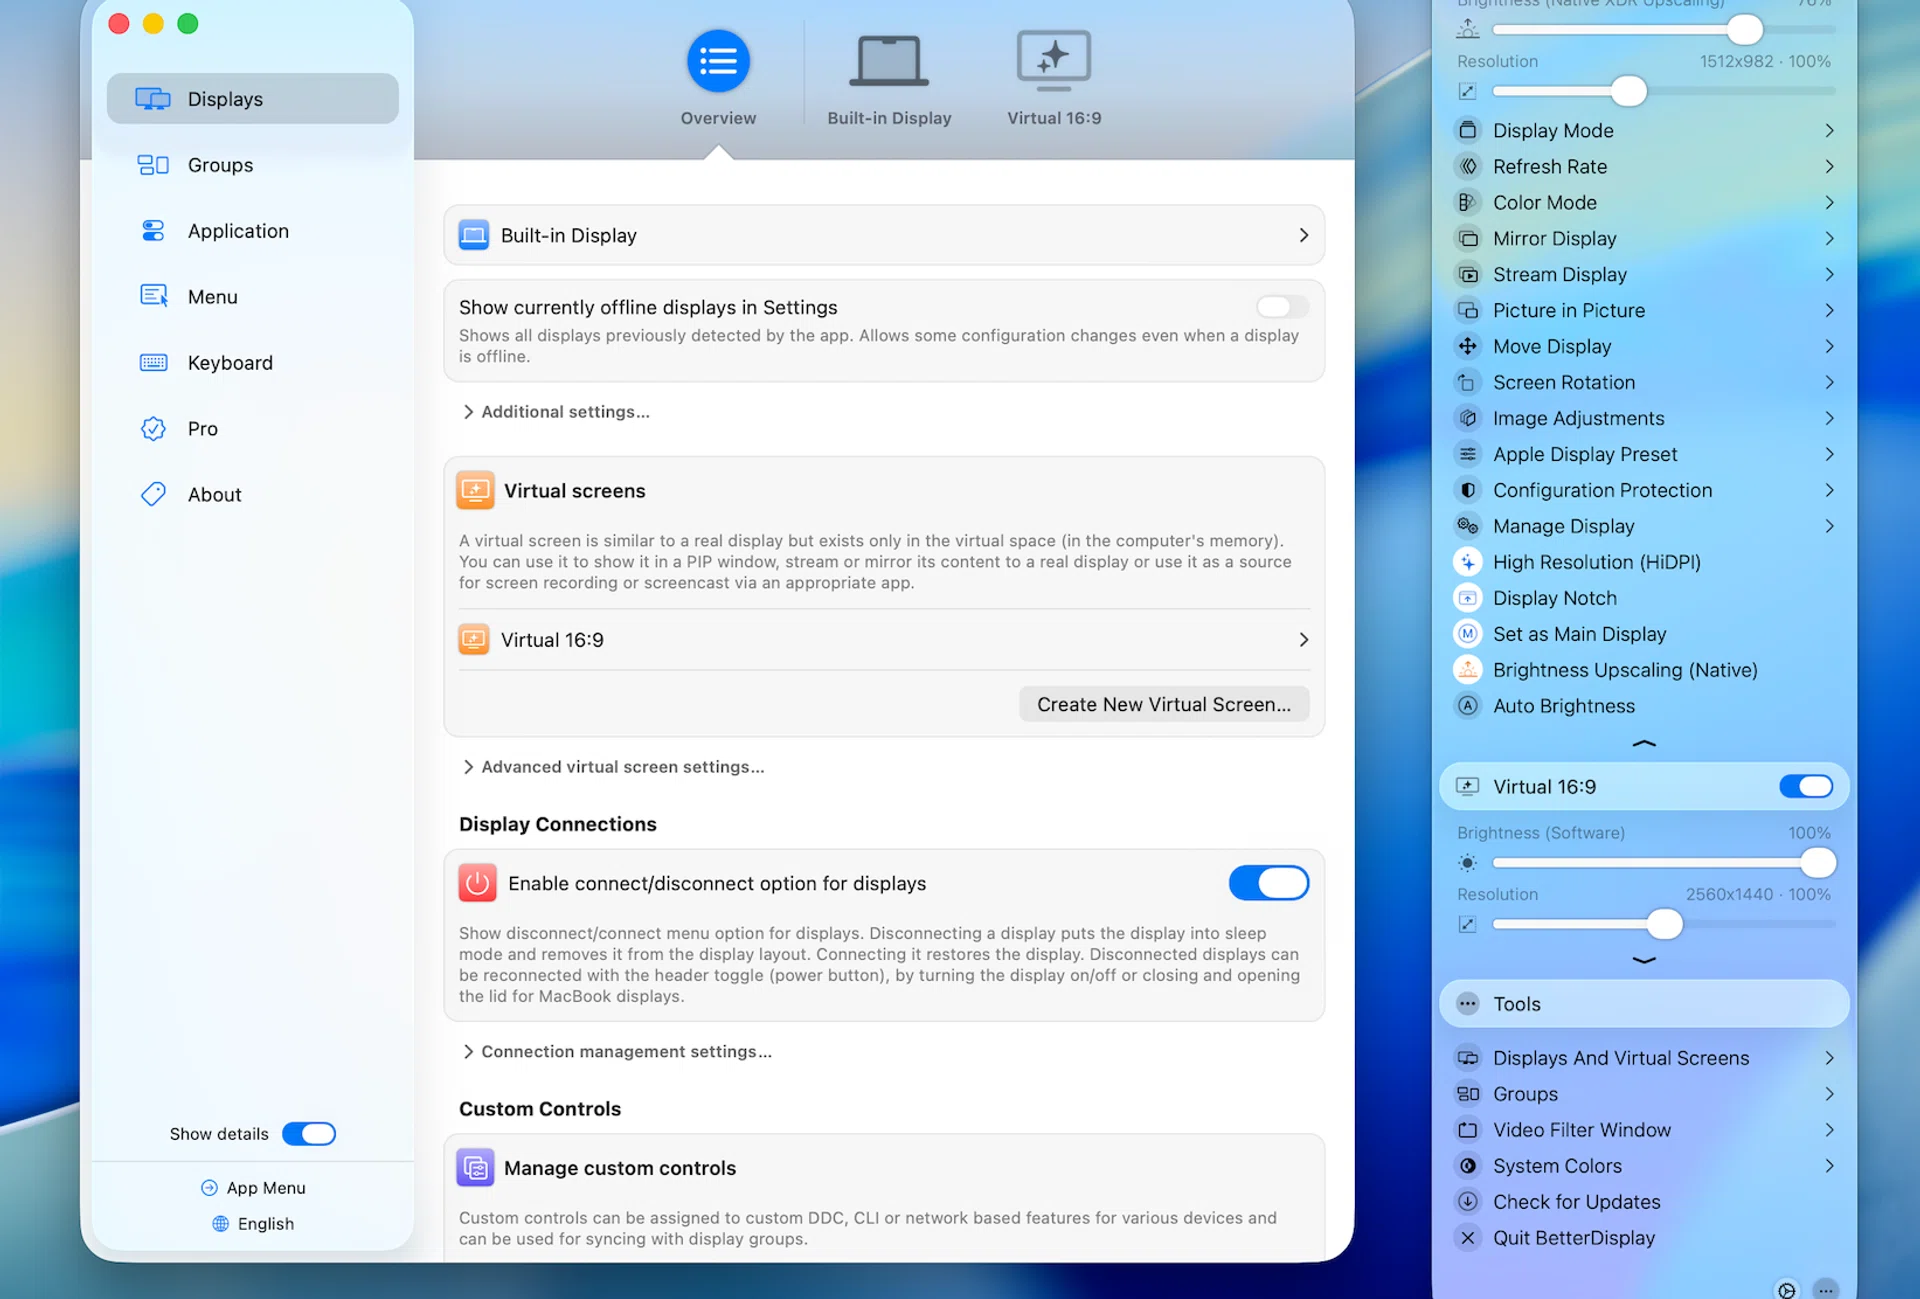The image size is (1920, 1299).
Task: Select Groups in the sidebar
Action: (252, 165)
